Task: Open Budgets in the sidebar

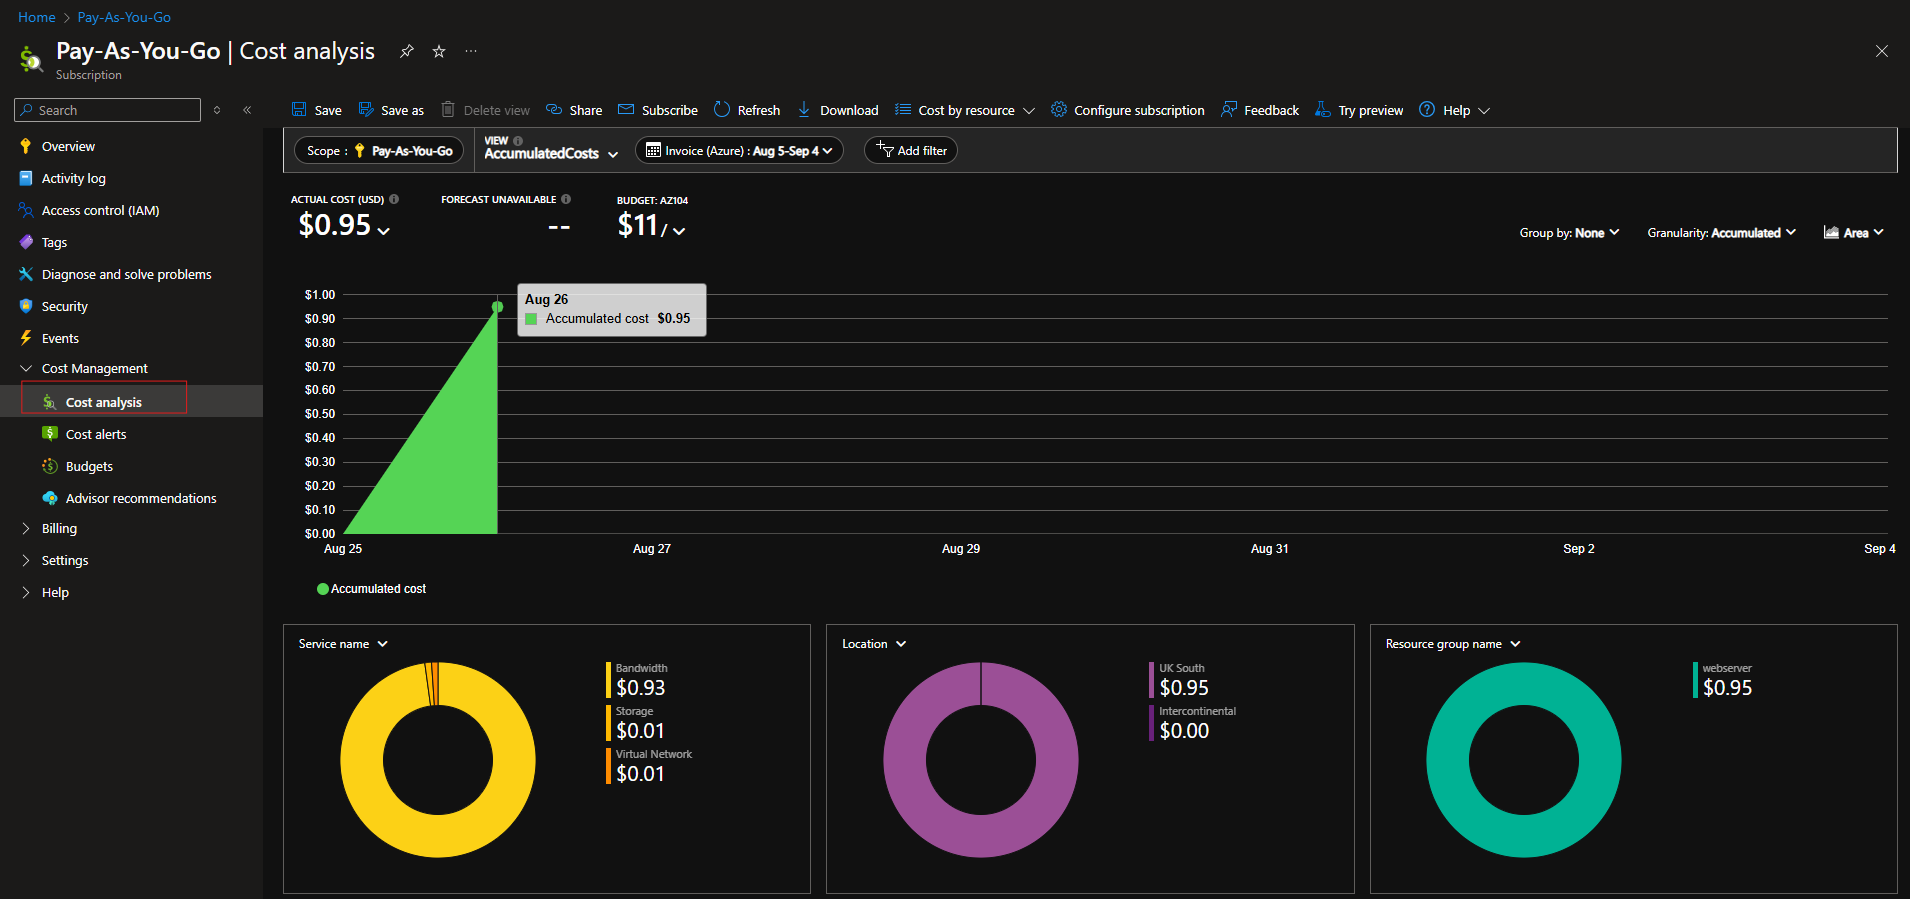Action: point(89,466)
